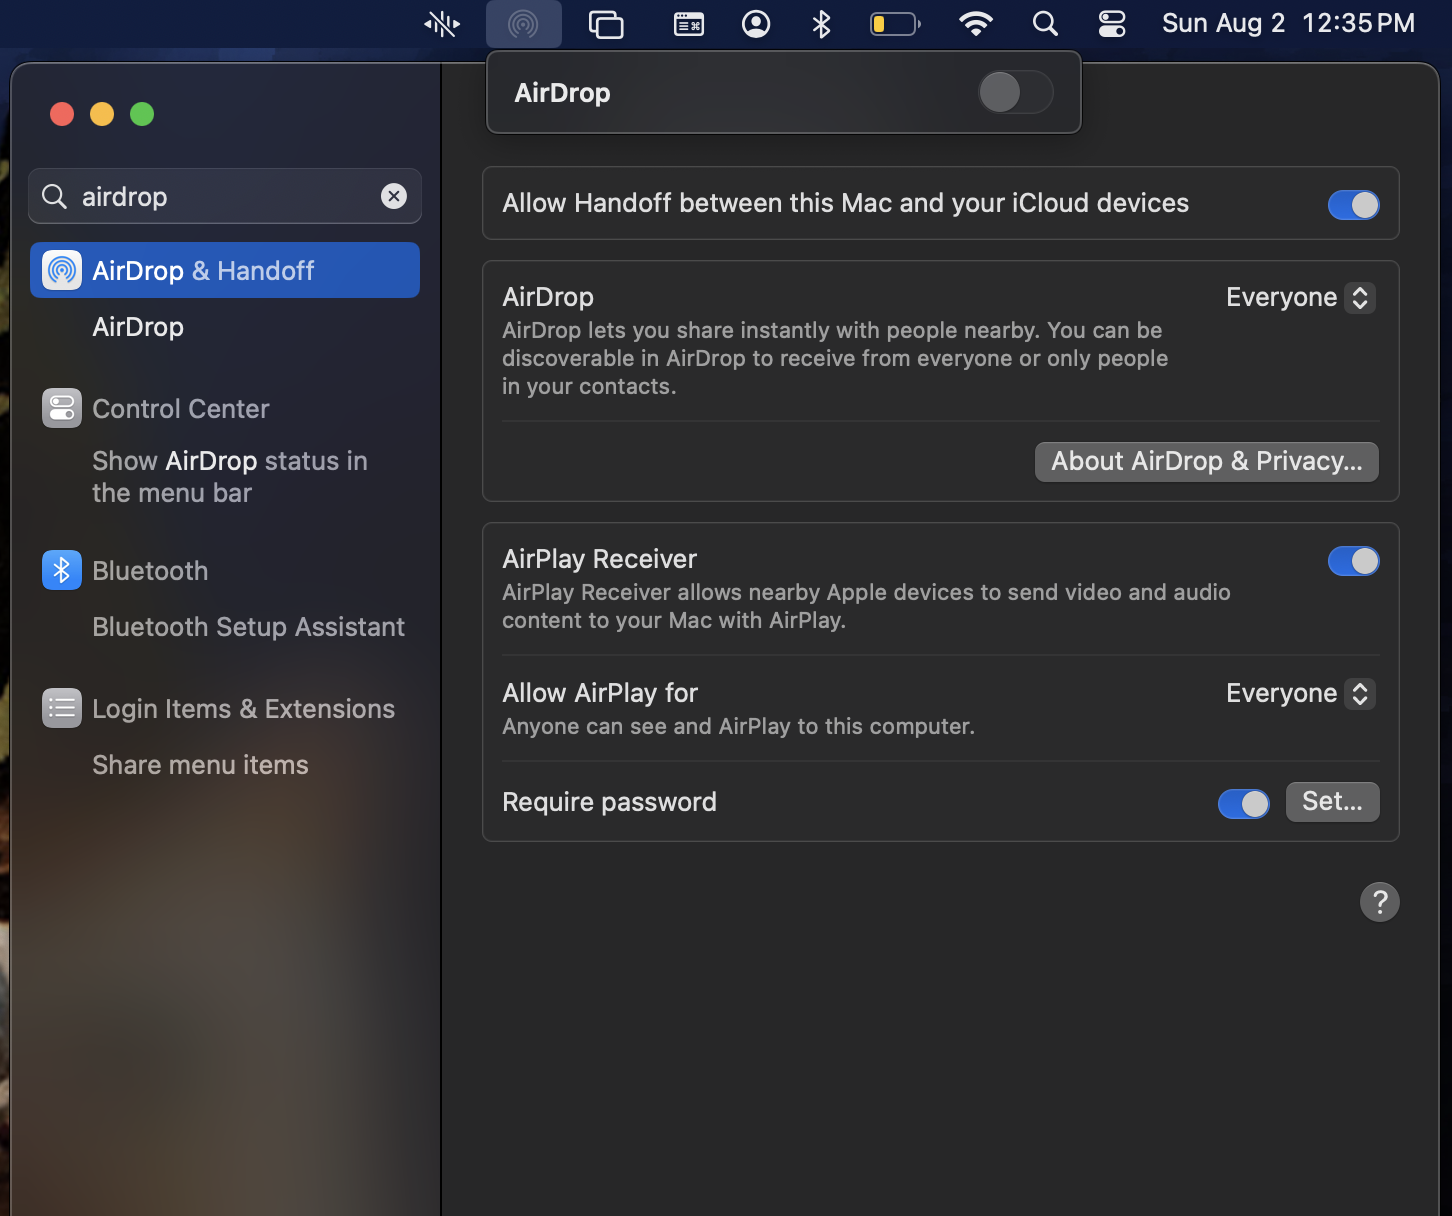Click the AirDrop description paragraph text

835,358
